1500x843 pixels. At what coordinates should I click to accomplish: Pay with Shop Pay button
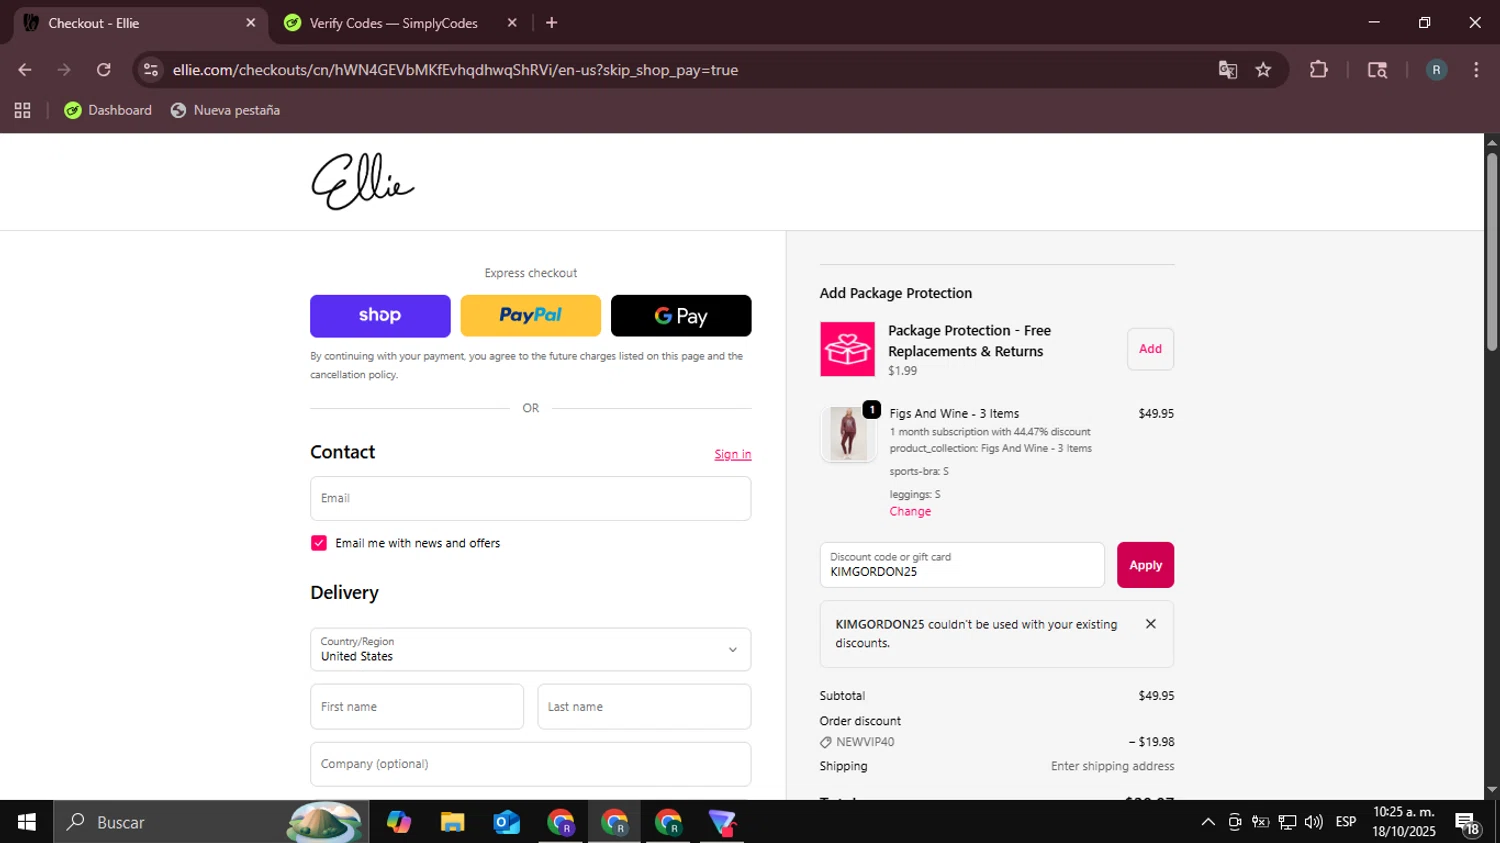point(380,316)
